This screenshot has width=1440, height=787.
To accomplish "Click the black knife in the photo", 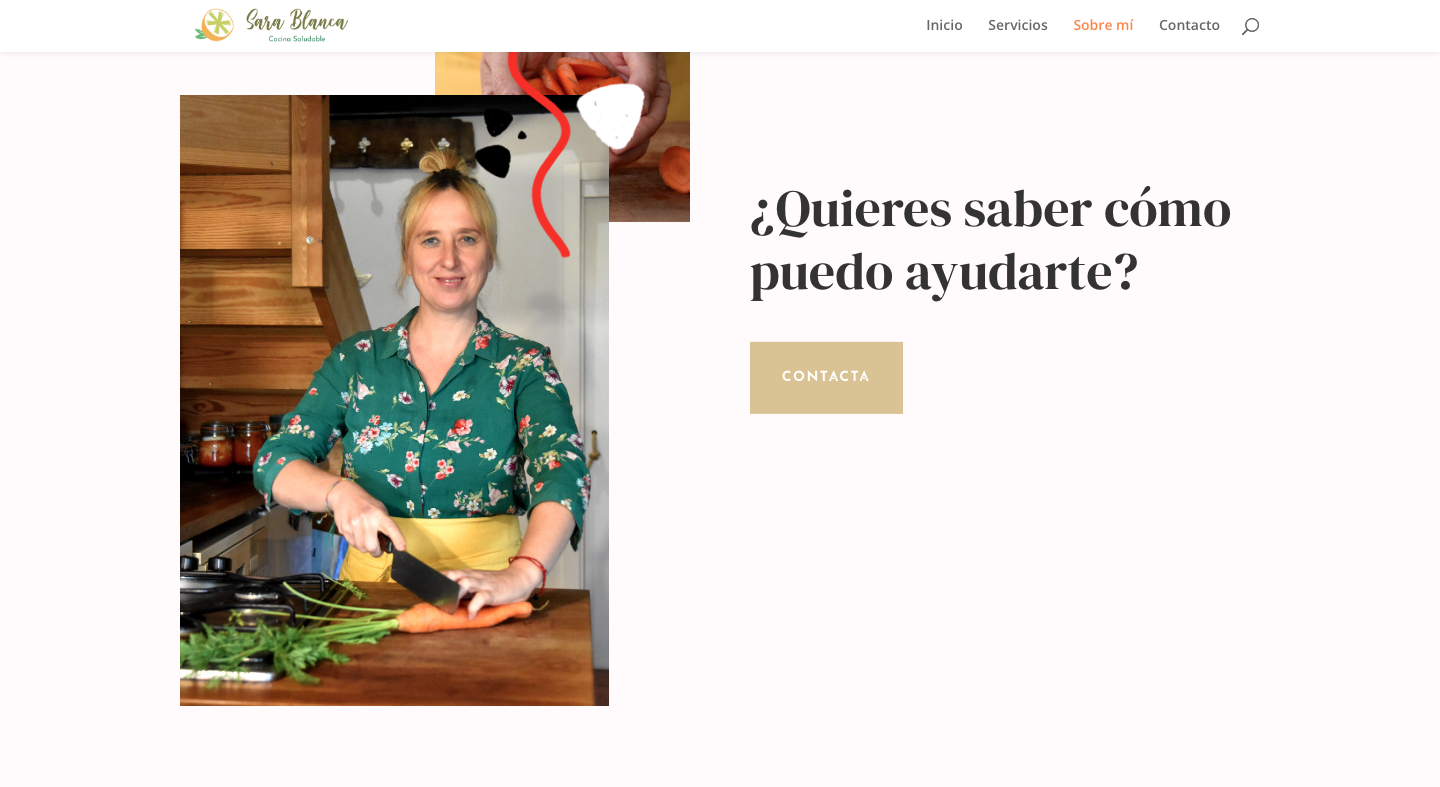I will (x=420, y=572).
